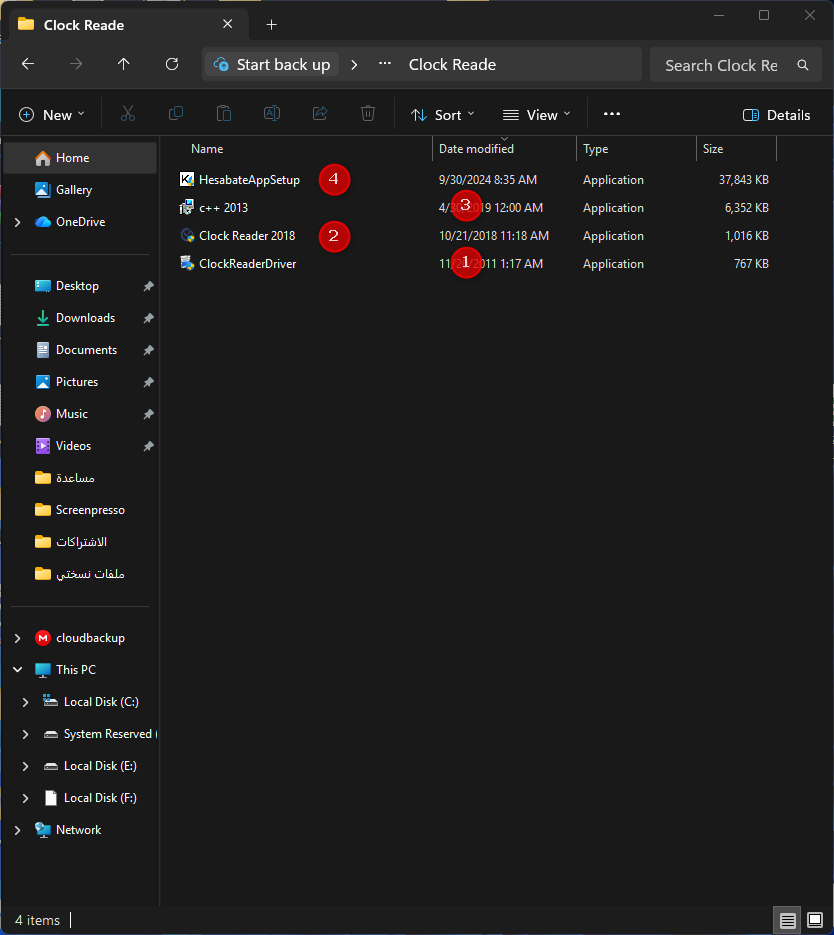Screen dimensions: 834x935
Task: Switch to large thumbnails view icon
Action: tap(815, 920)
